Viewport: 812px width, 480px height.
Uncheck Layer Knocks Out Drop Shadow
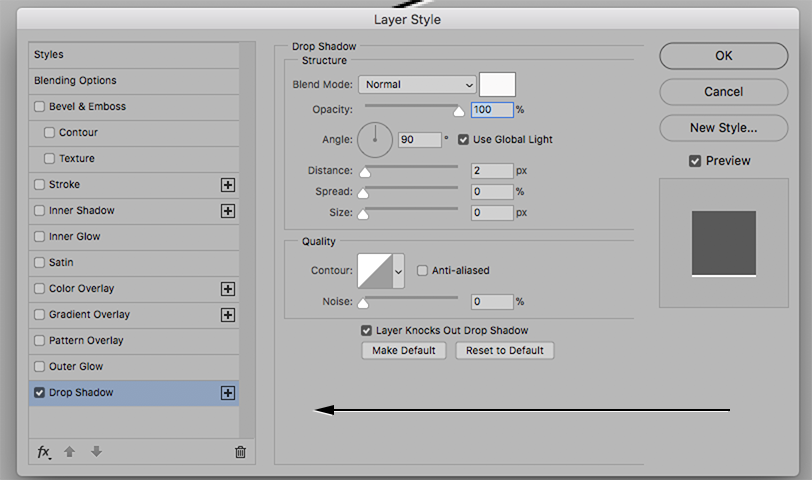tap(367, 330)
